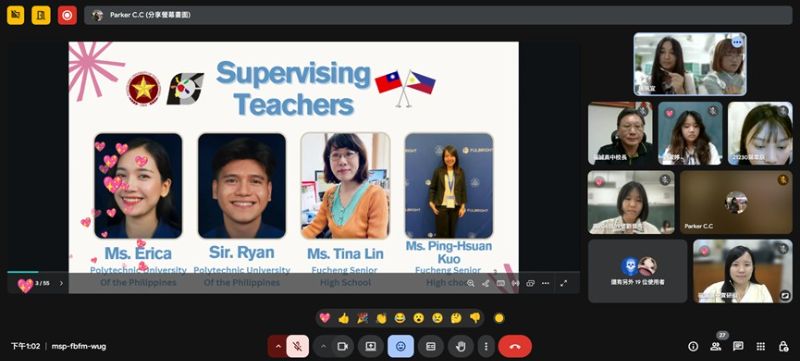Select the Parker C.C participant tile
This screenshot has width=800, height=361.
coord(736,202)
